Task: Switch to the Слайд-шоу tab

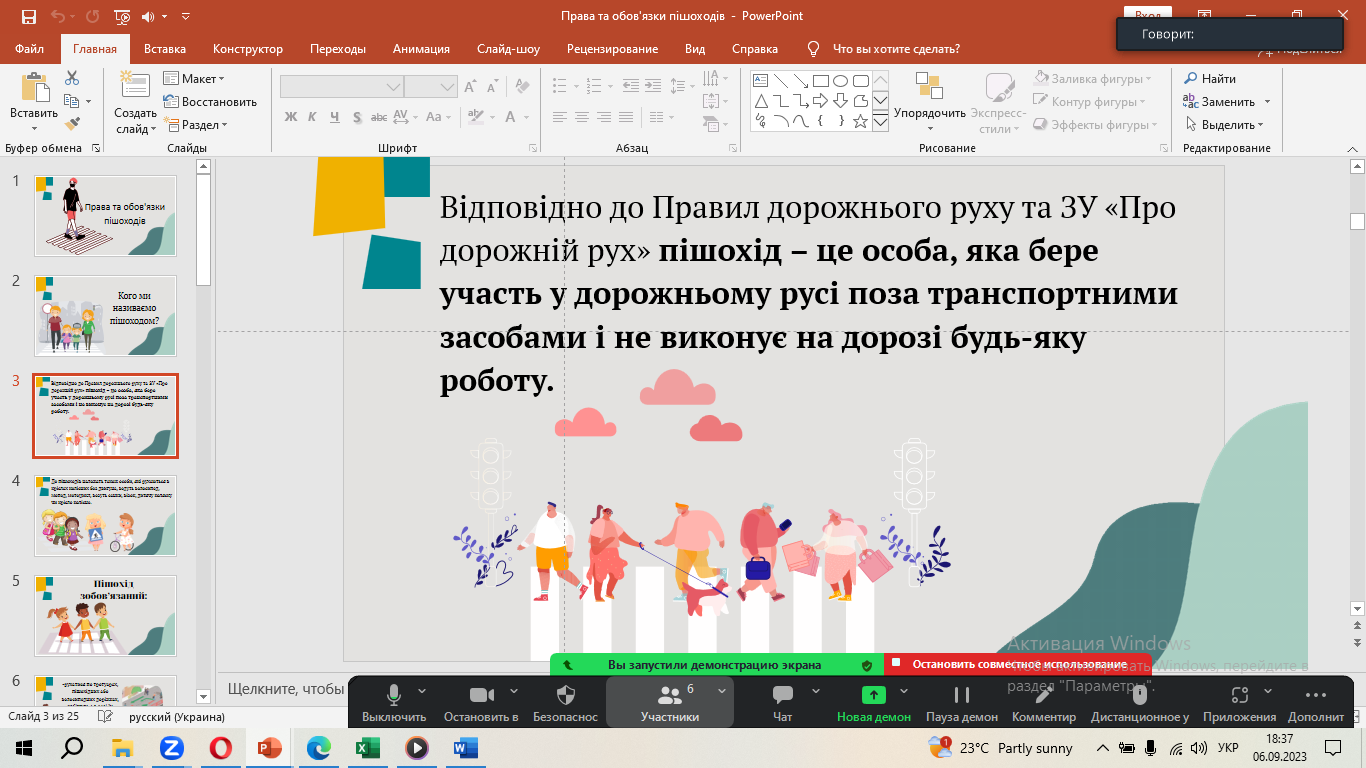Action: [508, 49]
